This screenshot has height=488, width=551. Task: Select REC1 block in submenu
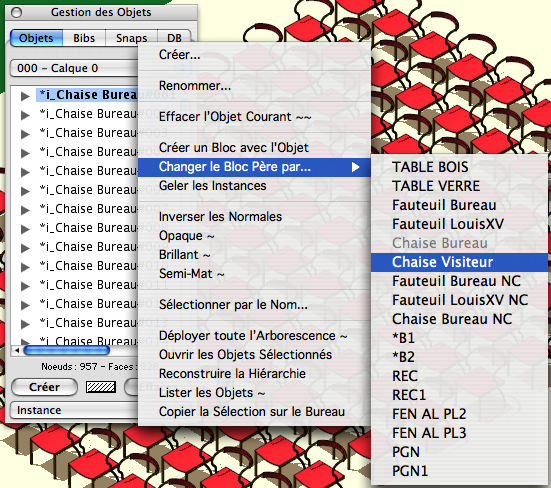coord(459,395)
